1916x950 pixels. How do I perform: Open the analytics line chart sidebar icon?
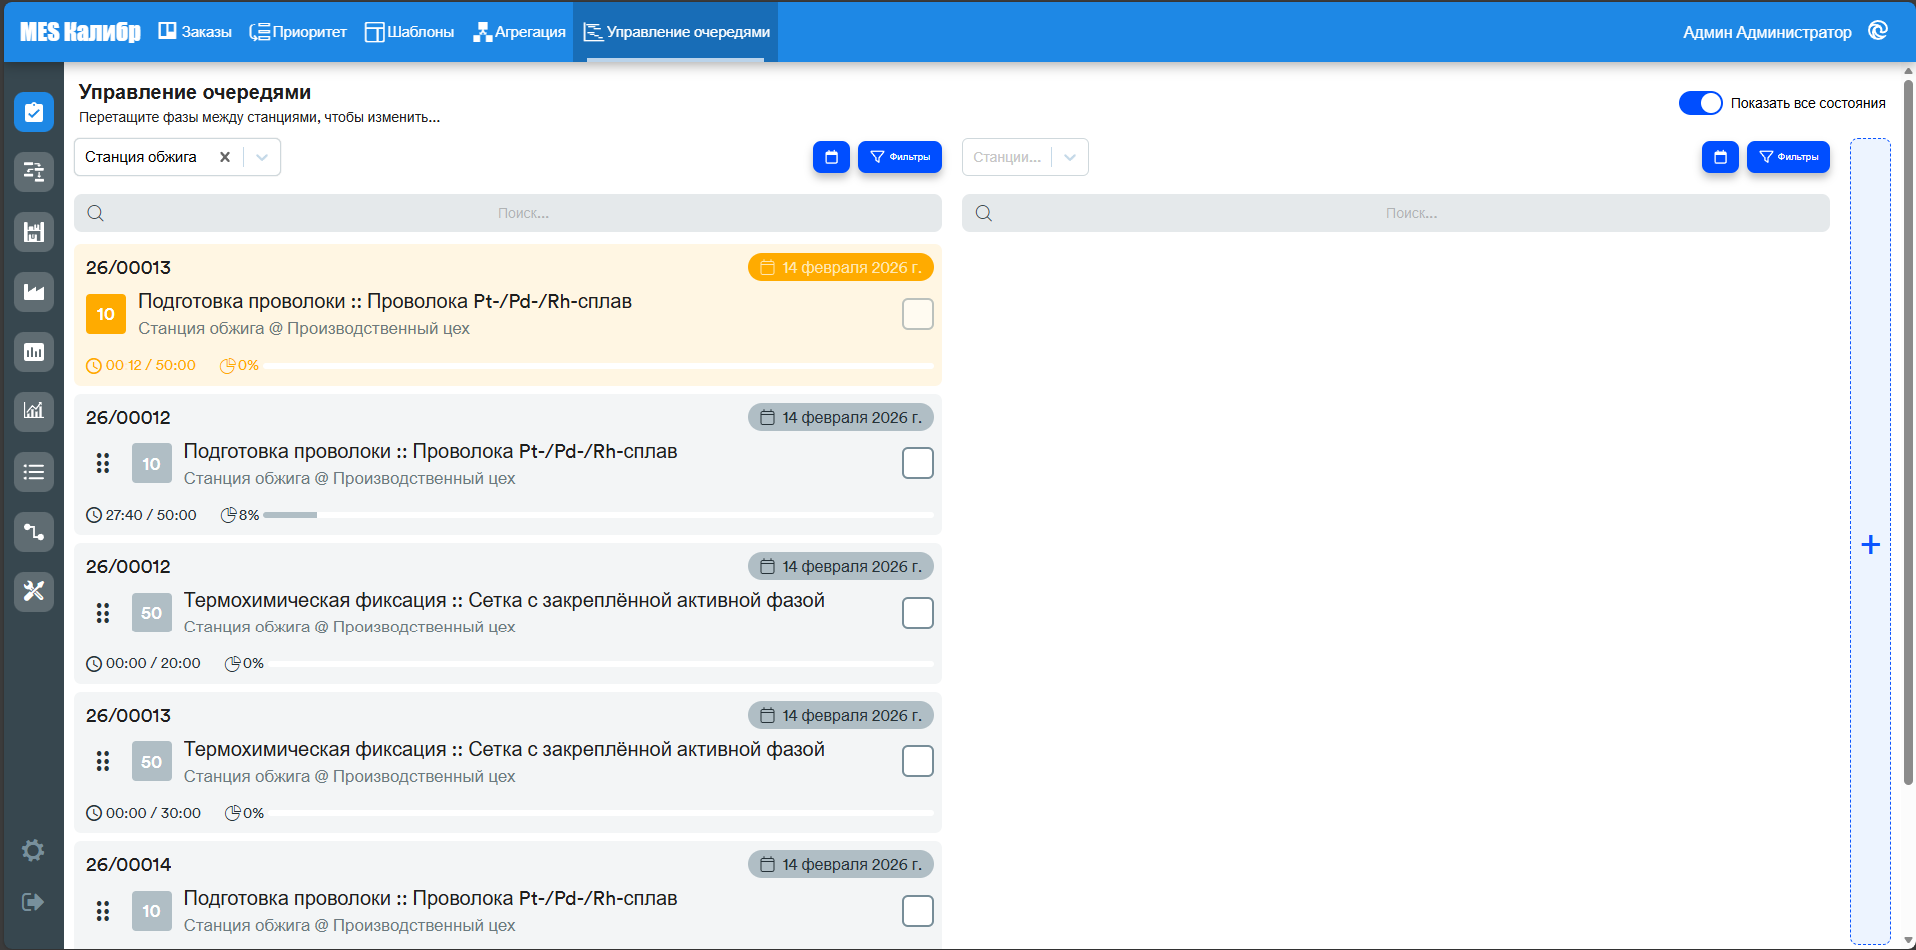[x=34, y=411]
